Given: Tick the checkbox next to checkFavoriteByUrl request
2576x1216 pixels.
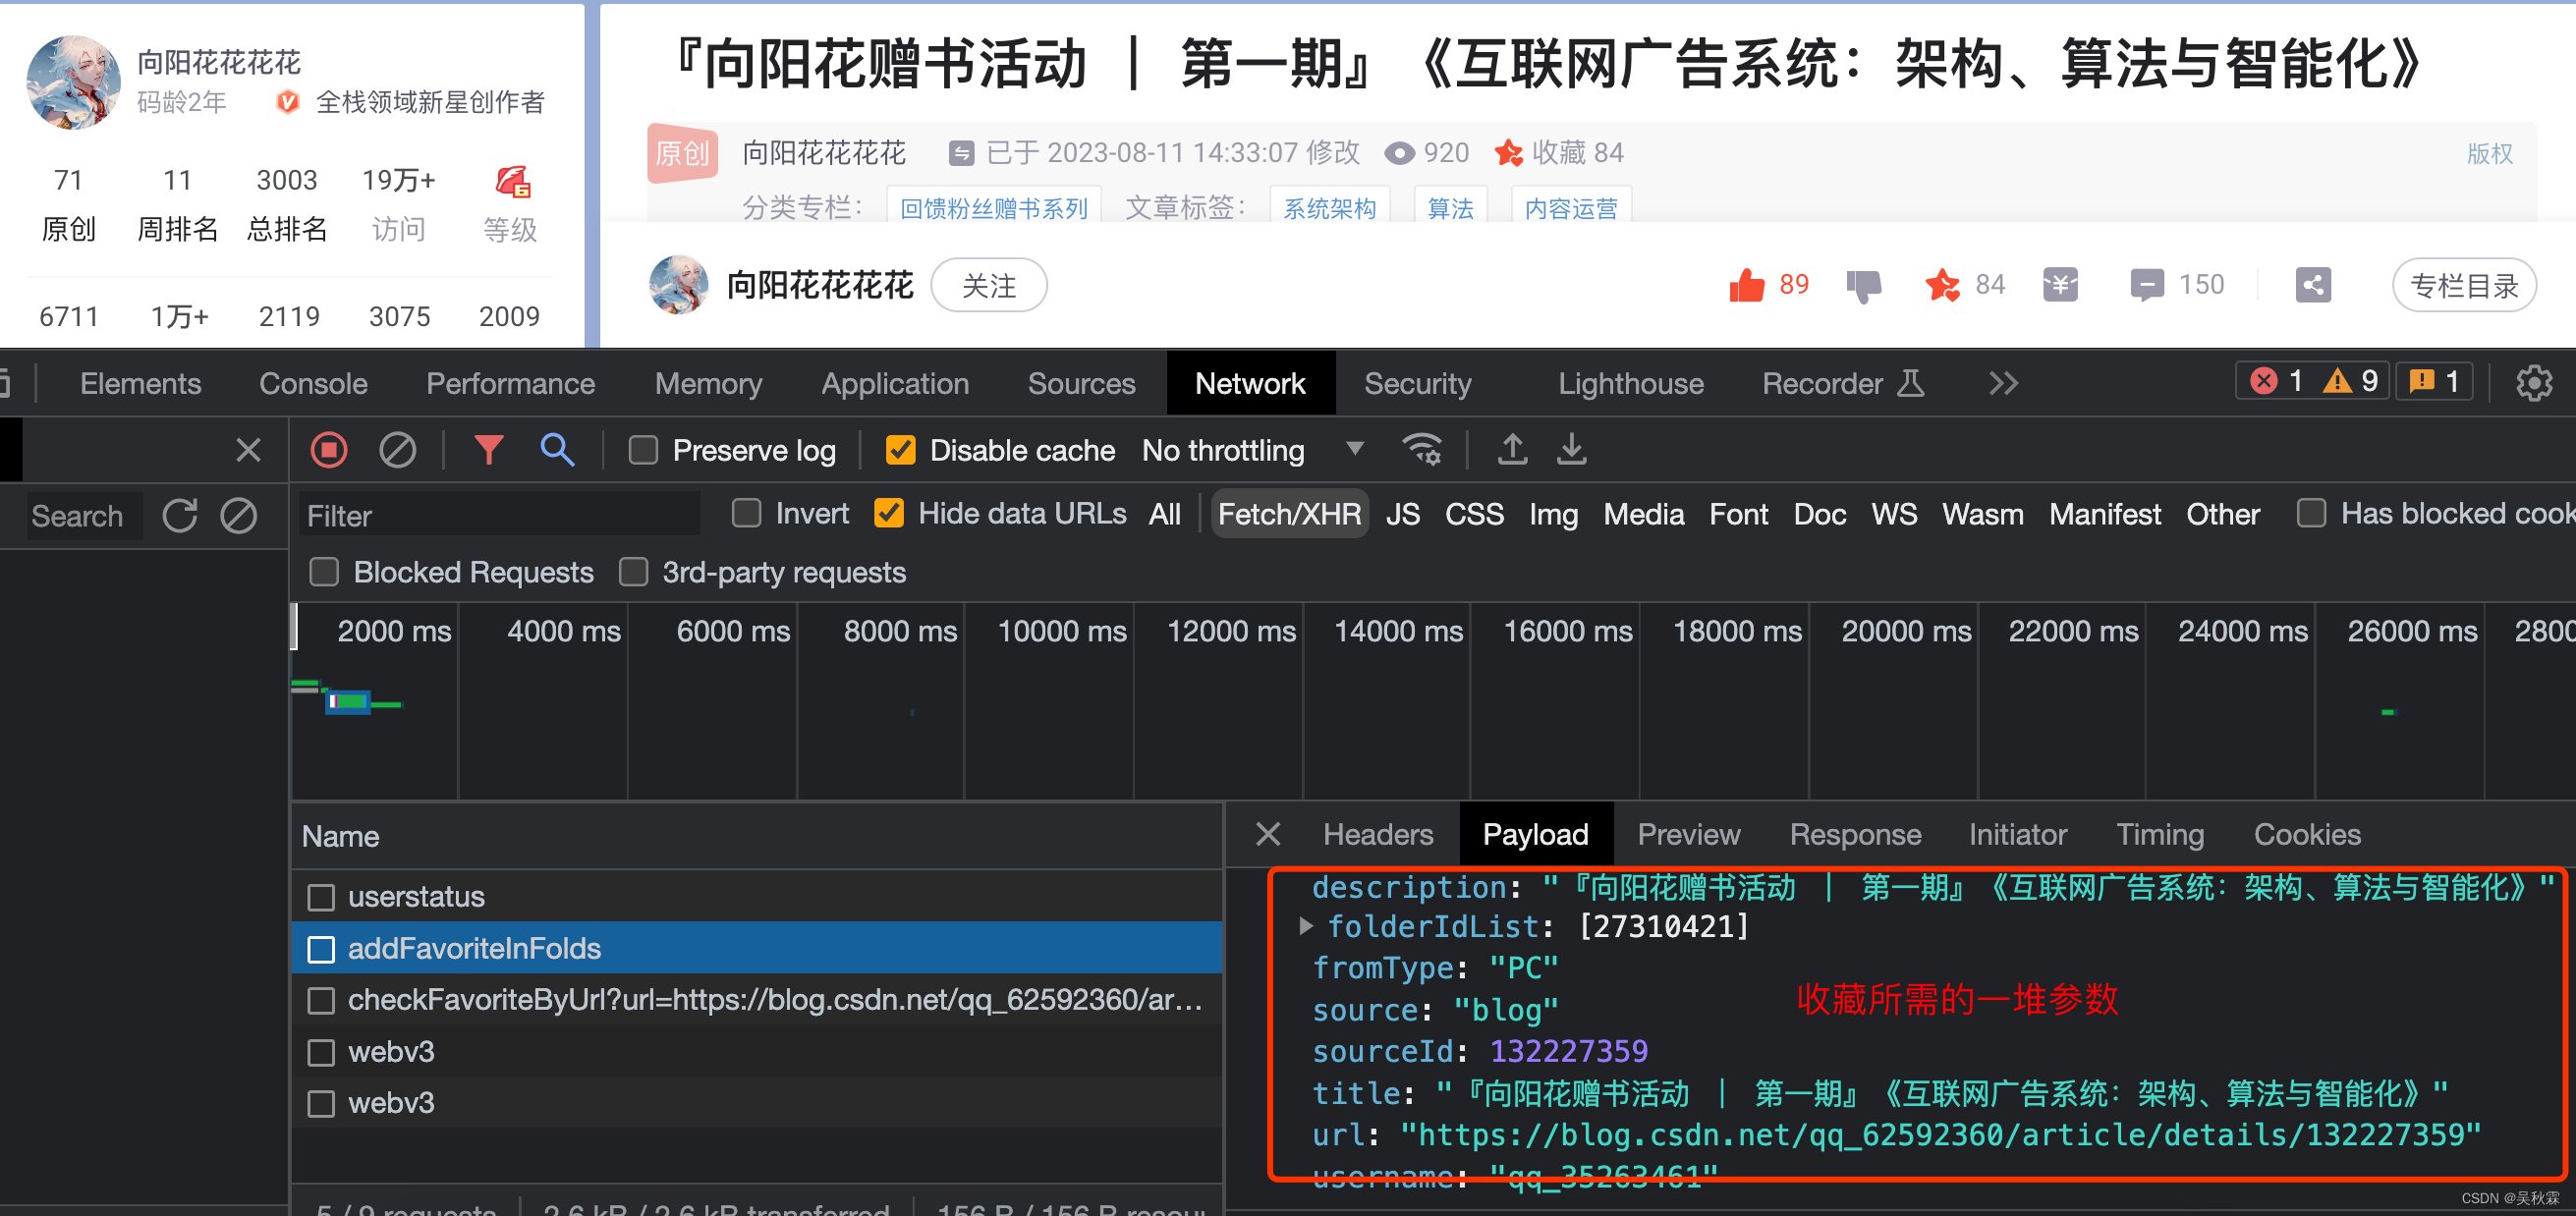Looking at the screenshot, I should pos(321,1000).
